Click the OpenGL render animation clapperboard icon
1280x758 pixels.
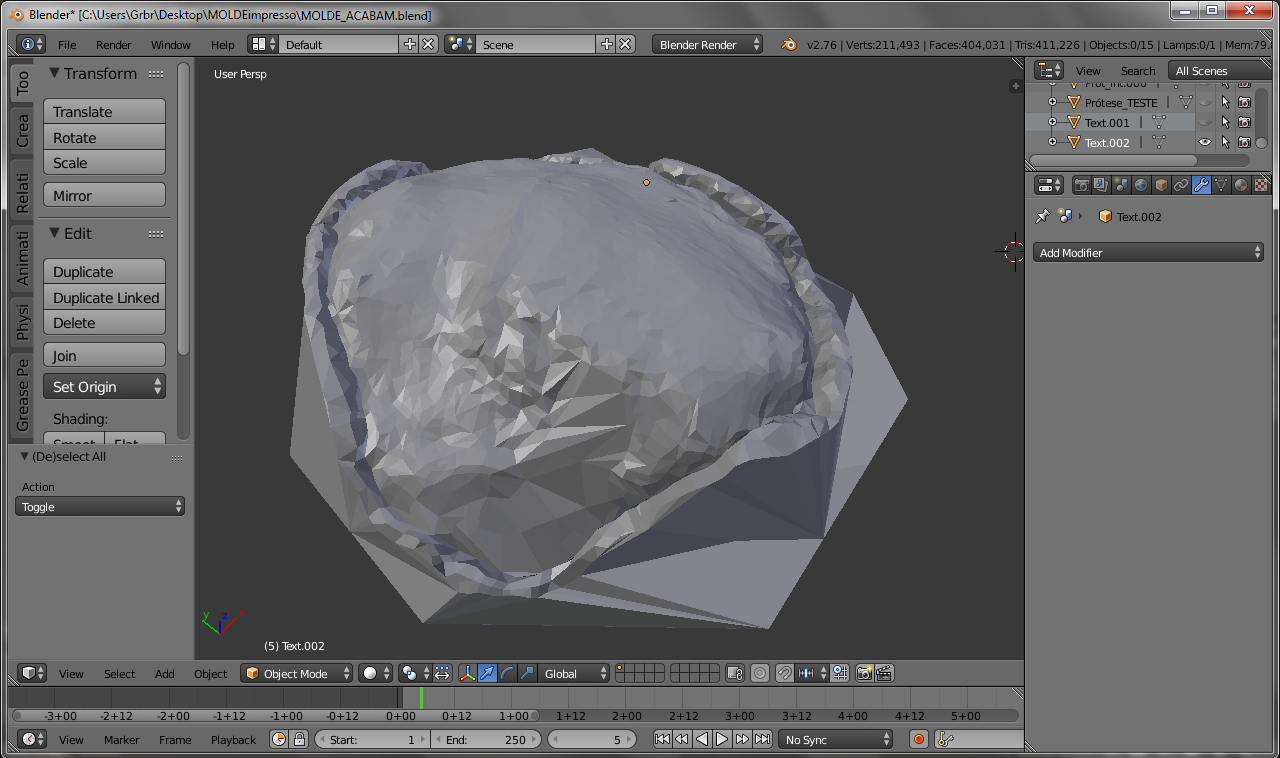coord(884,673)
